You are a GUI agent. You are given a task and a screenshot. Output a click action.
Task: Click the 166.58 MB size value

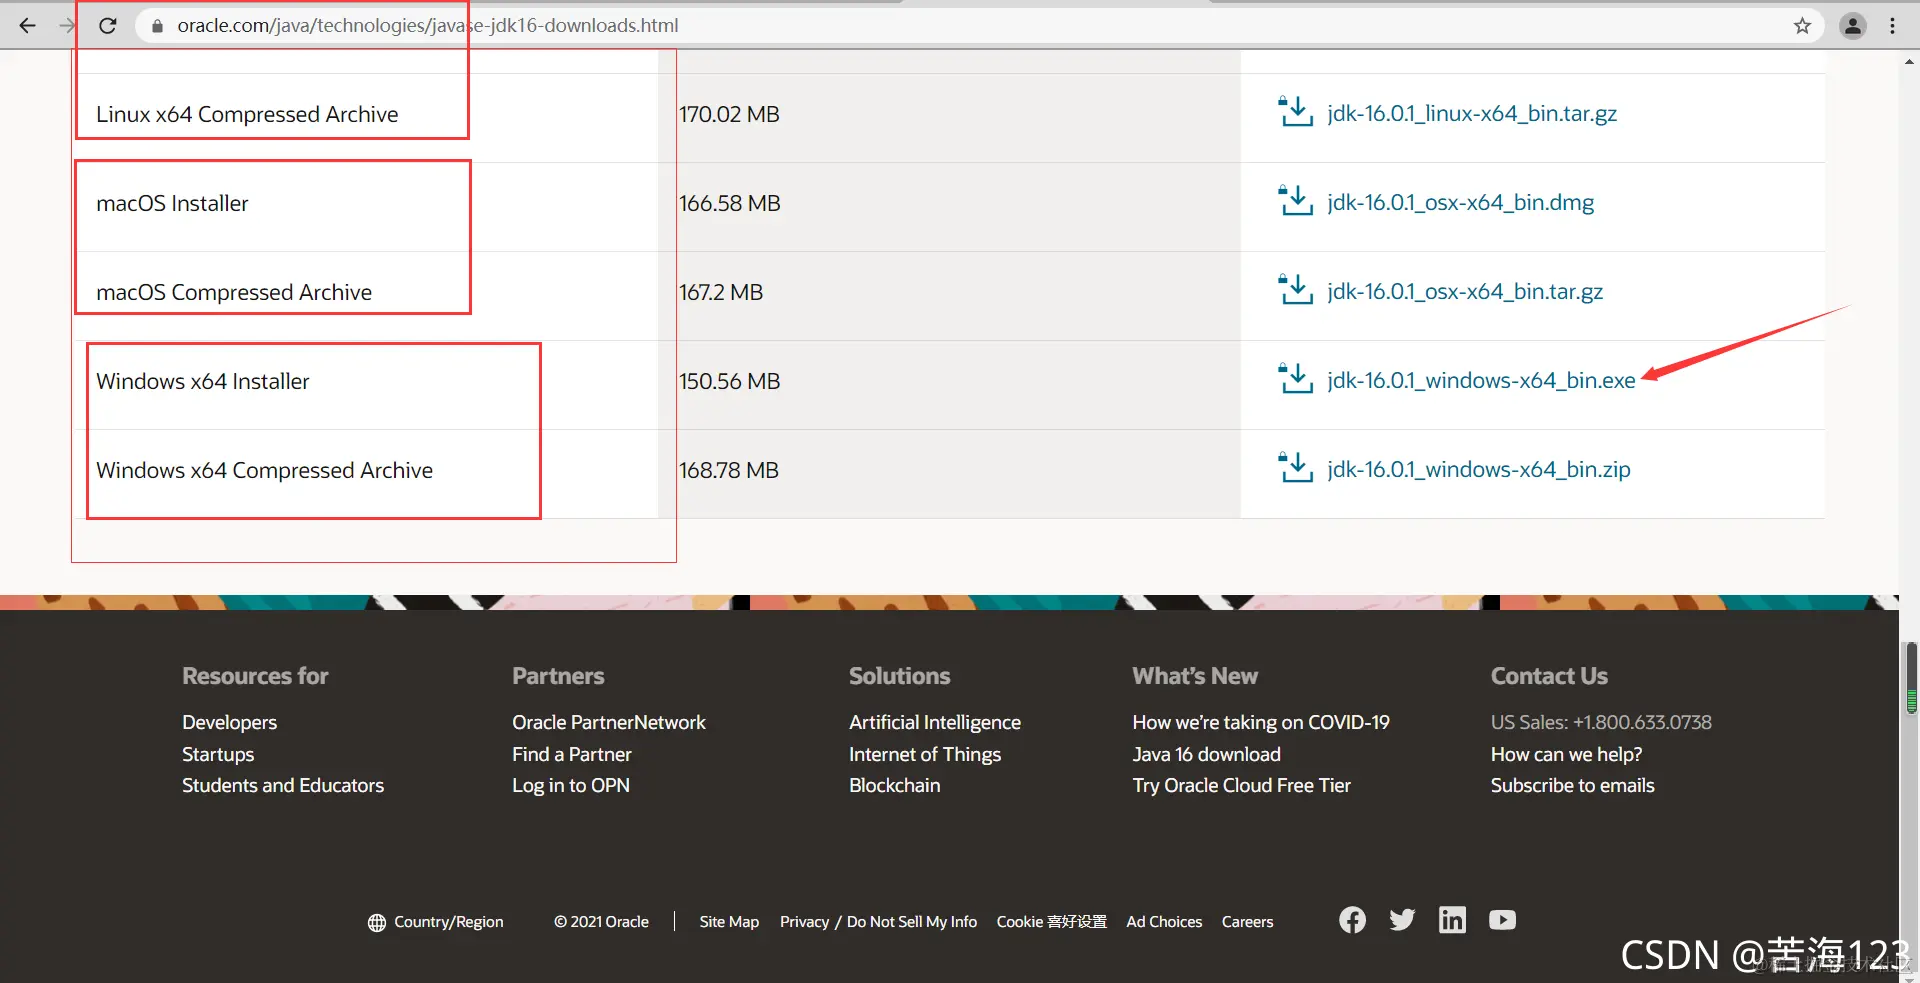(729, 203)
